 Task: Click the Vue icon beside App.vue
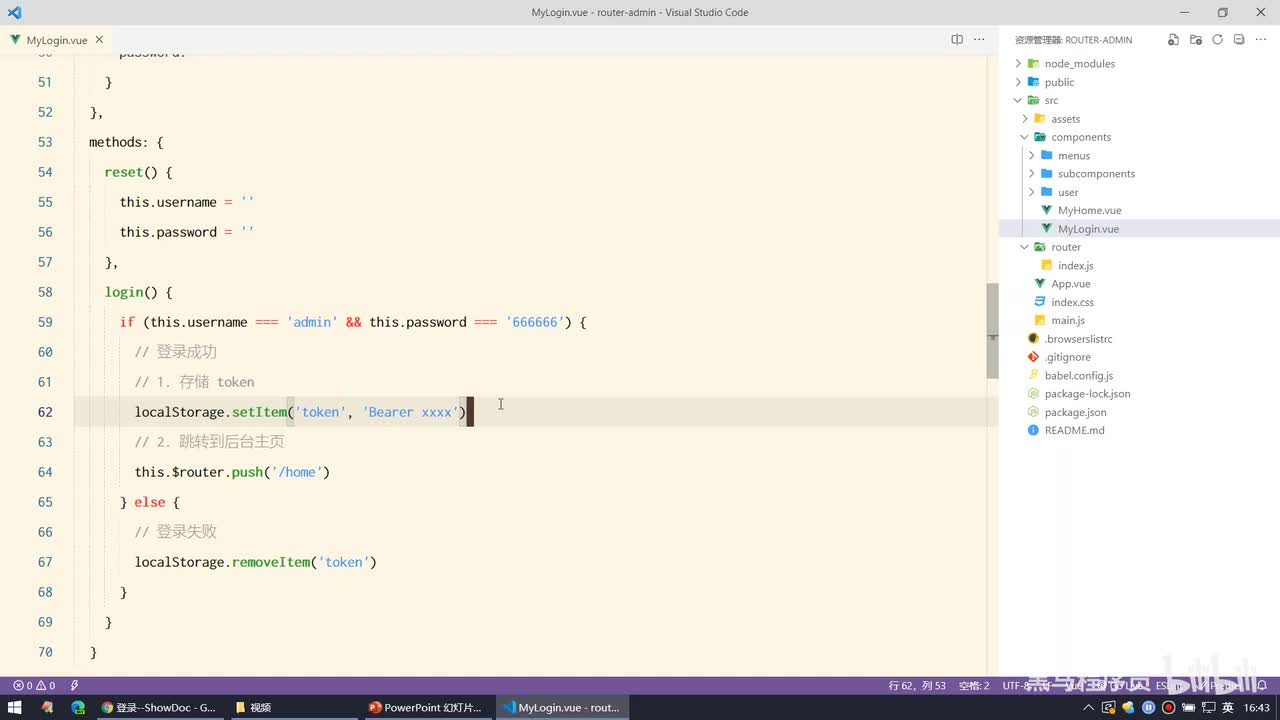click(1040, 284)
